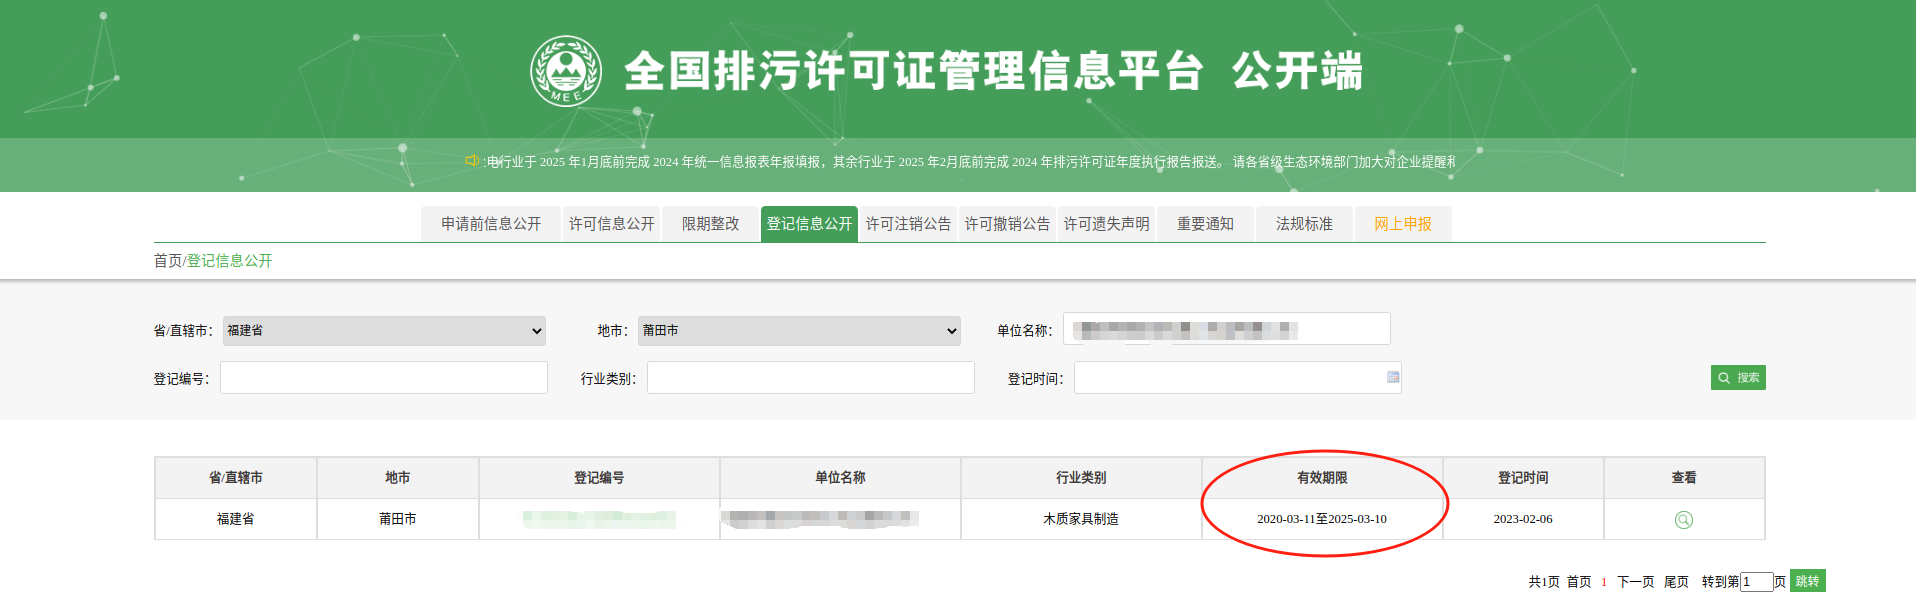
Task: Click the 首页 breadcrumb link
Action: [167, 261]
